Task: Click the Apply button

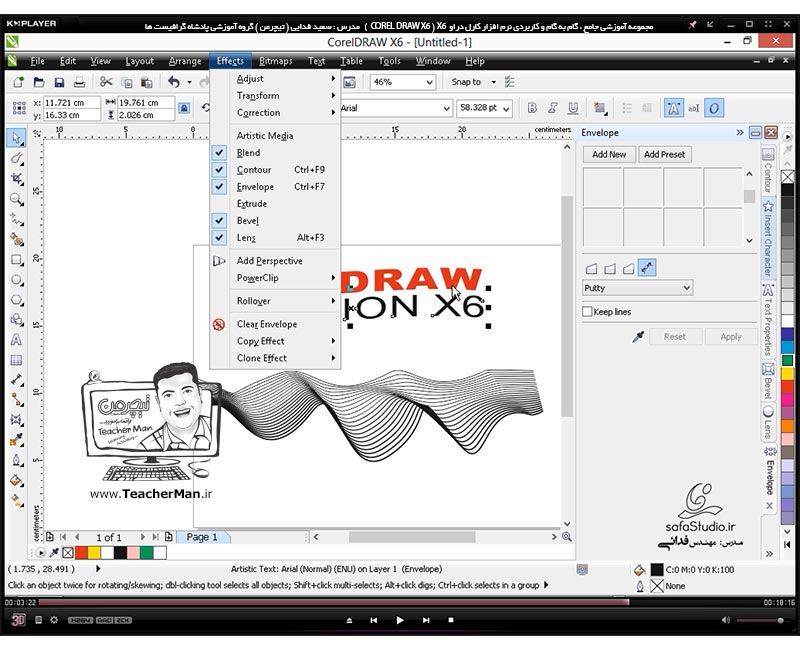Action: pos(731,337)
